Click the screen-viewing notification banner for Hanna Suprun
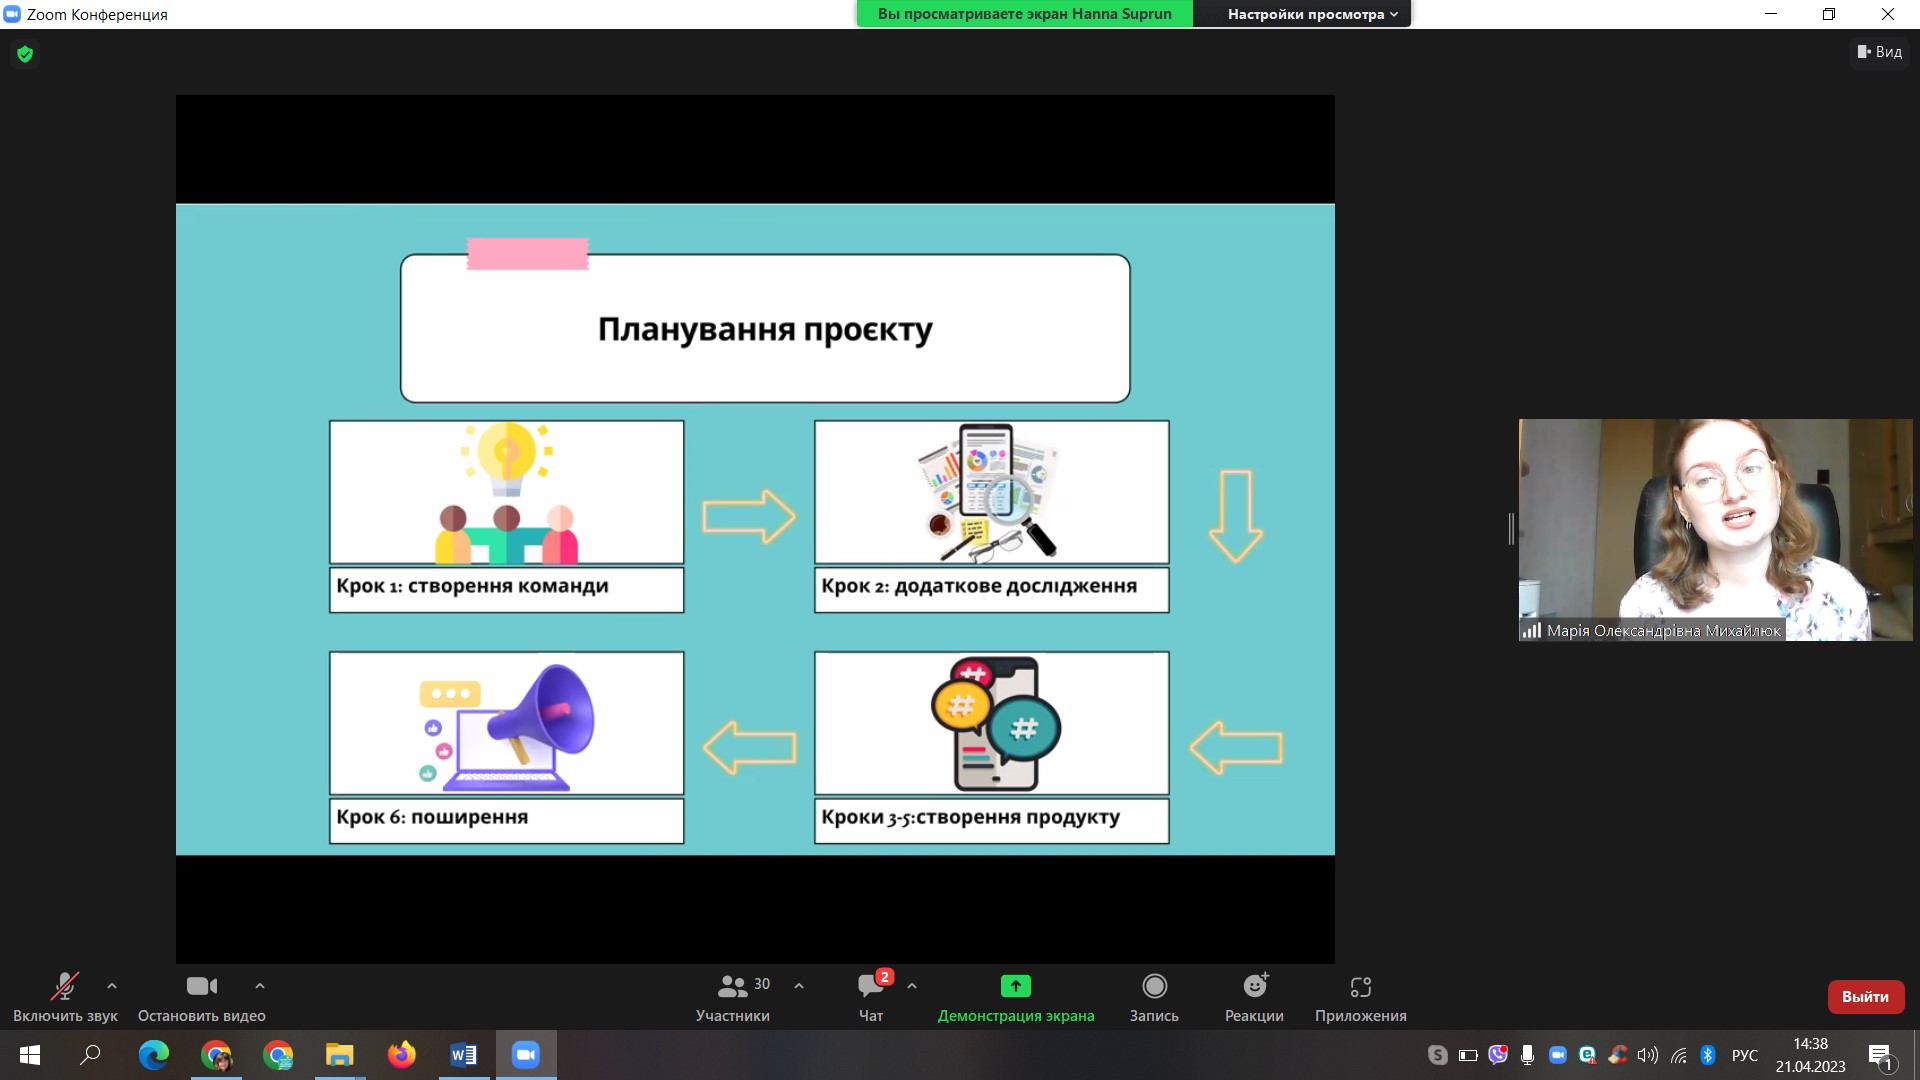The image size is (1920, 1080). (x=1024, y=14)
